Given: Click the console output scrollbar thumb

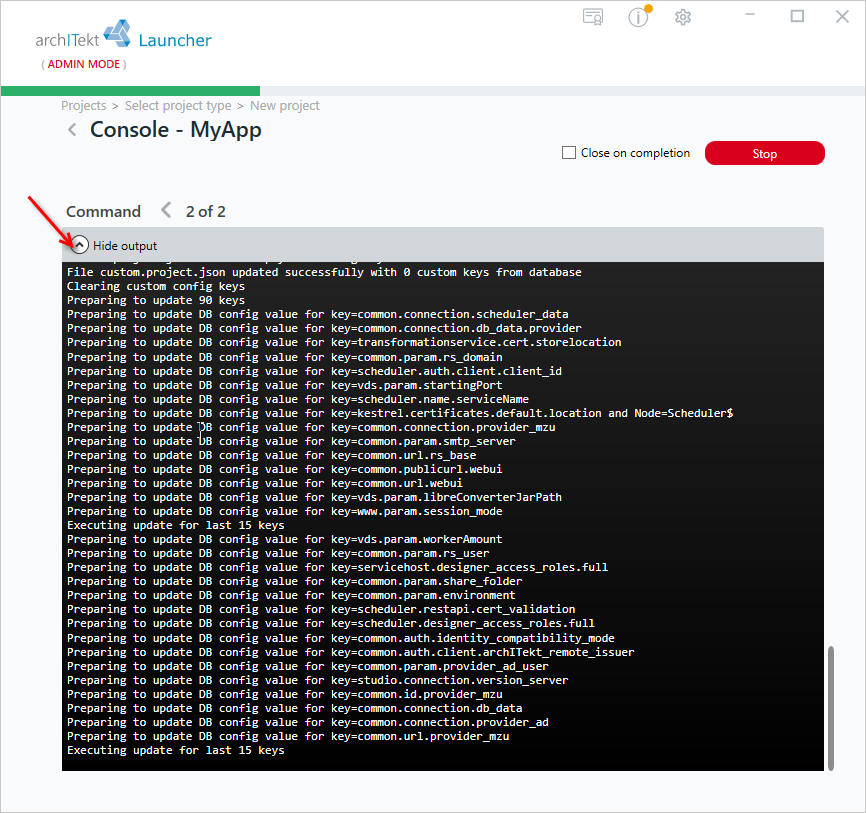Looking at the screenshot, I should 831,708.
